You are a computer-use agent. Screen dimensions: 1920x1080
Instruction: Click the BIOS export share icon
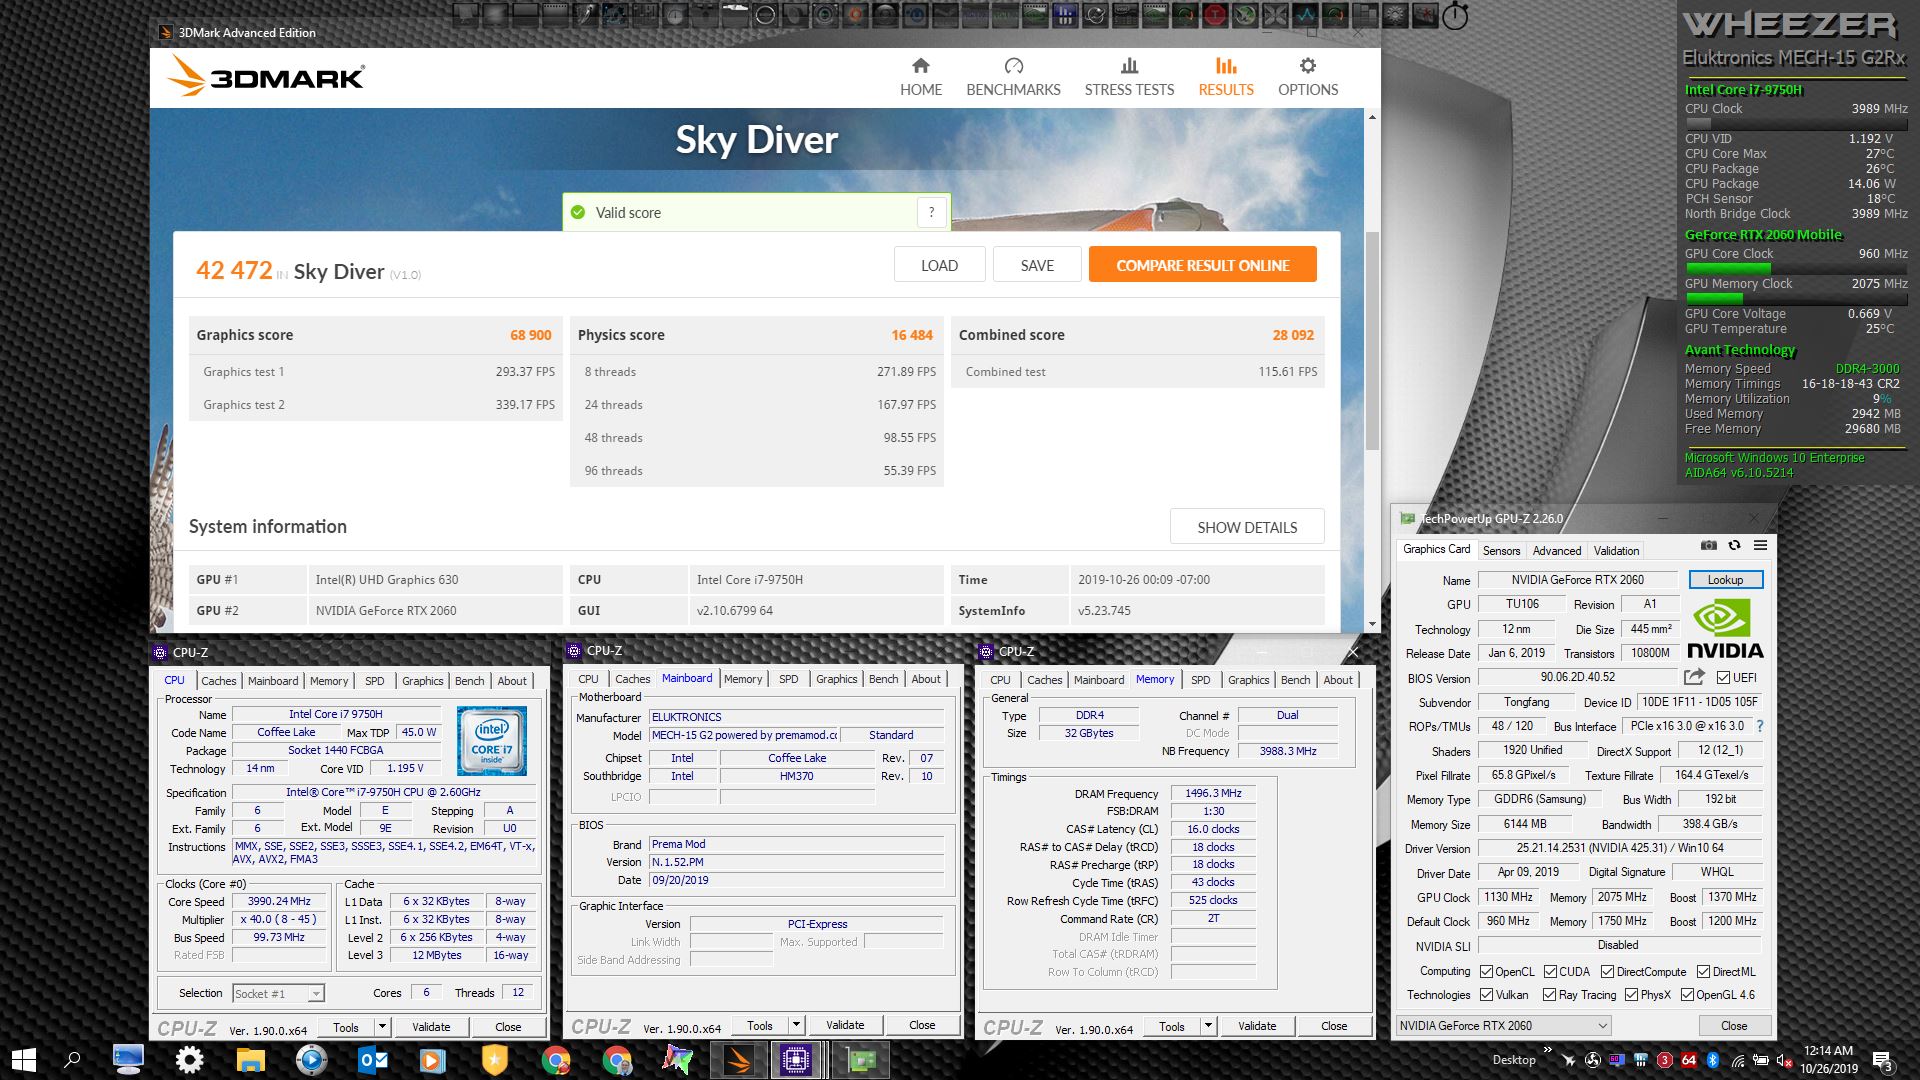coord(1694,677)
